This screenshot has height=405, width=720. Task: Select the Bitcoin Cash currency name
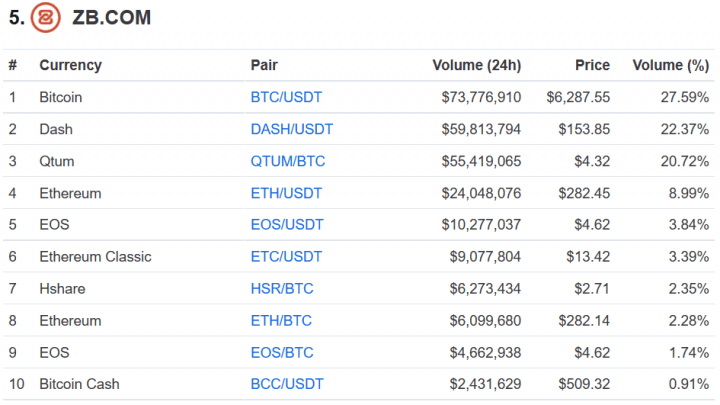(79, 384)
